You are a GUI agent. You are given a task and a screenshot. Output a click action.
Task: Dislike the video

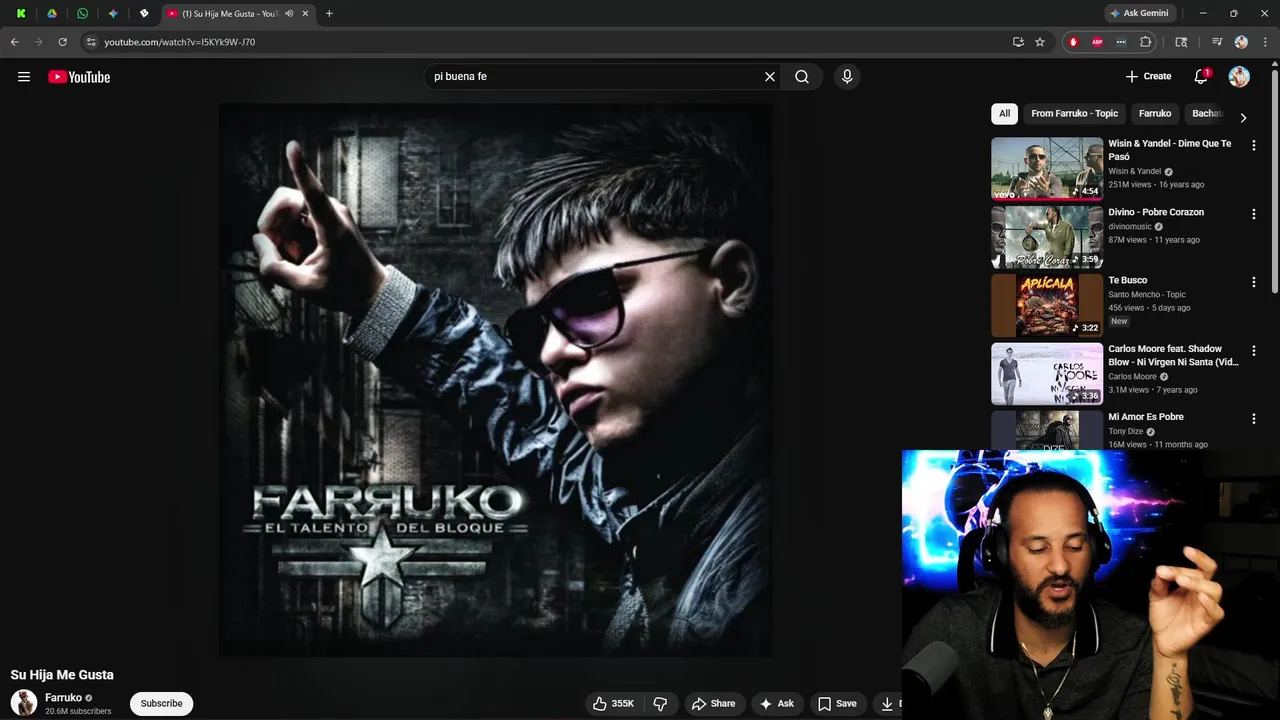pyautogui.click(x=660, y=704)
